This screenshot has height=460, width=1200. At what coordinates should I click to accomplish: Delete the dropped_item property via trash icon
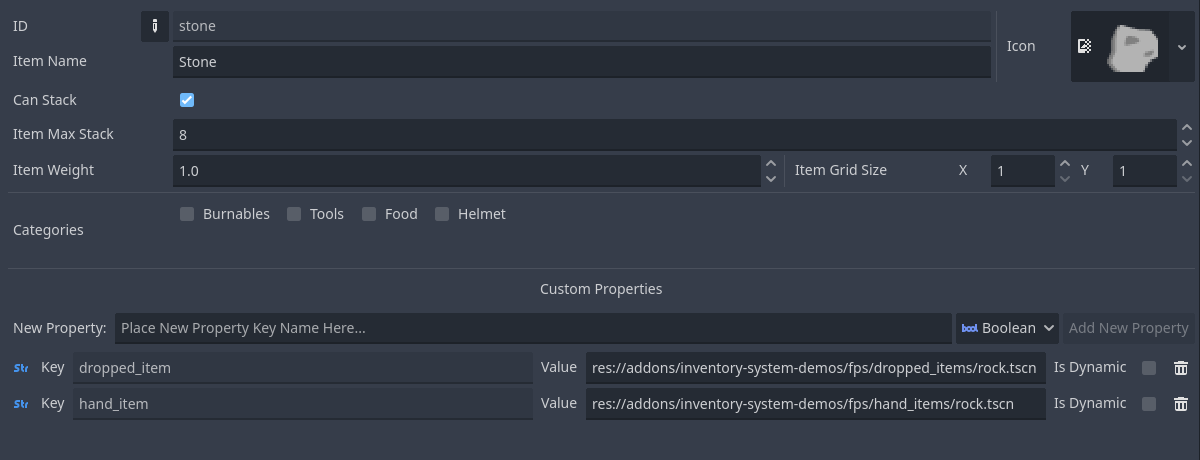click(x=1181, y=368)
